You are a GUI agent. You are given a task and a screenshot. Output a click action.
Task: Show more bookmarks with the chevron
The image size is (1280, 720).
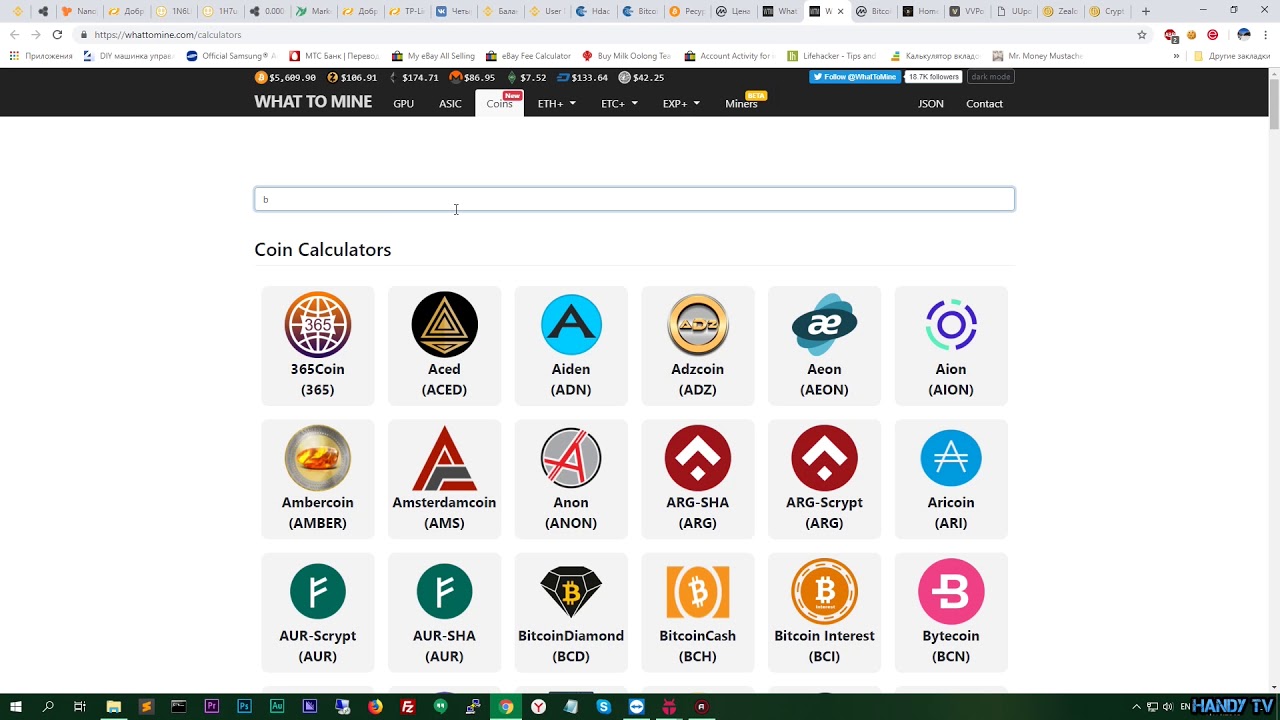[1176, 56]
